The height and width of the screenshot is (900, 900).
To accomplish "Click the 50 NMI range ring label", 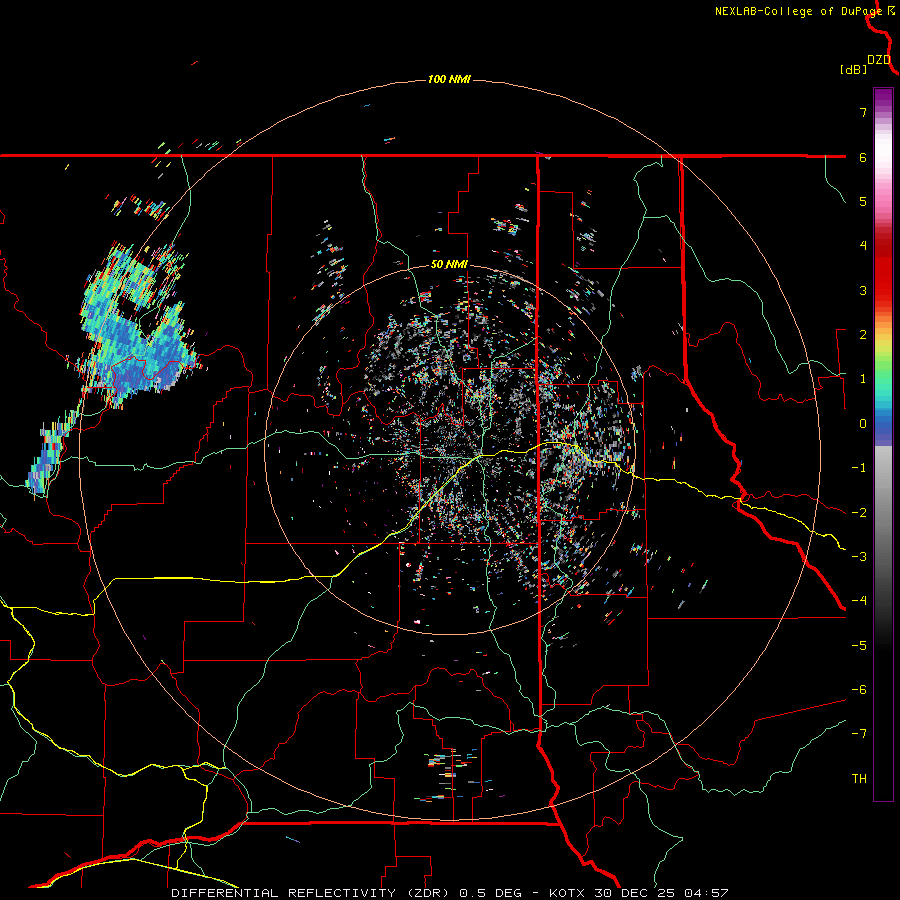I will coord(449,264).
